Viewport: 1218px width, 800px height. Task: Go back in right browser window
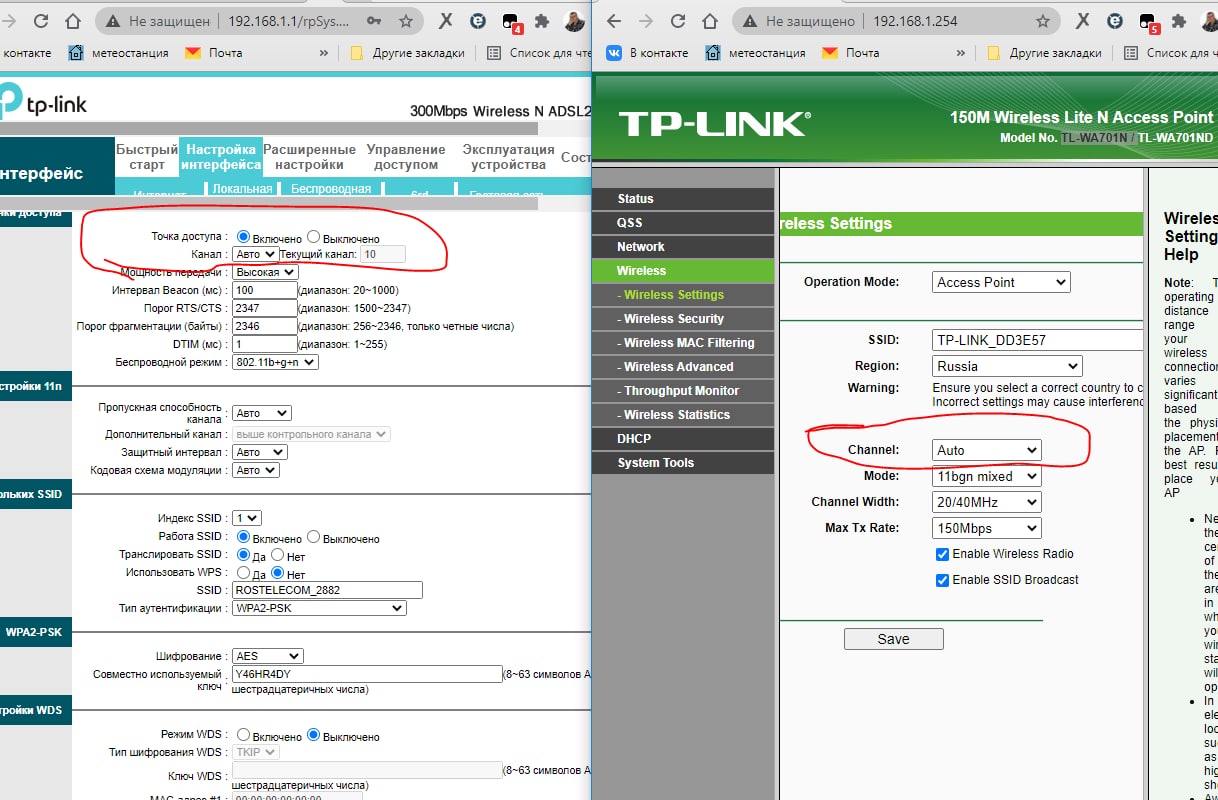tap(614, 21)
